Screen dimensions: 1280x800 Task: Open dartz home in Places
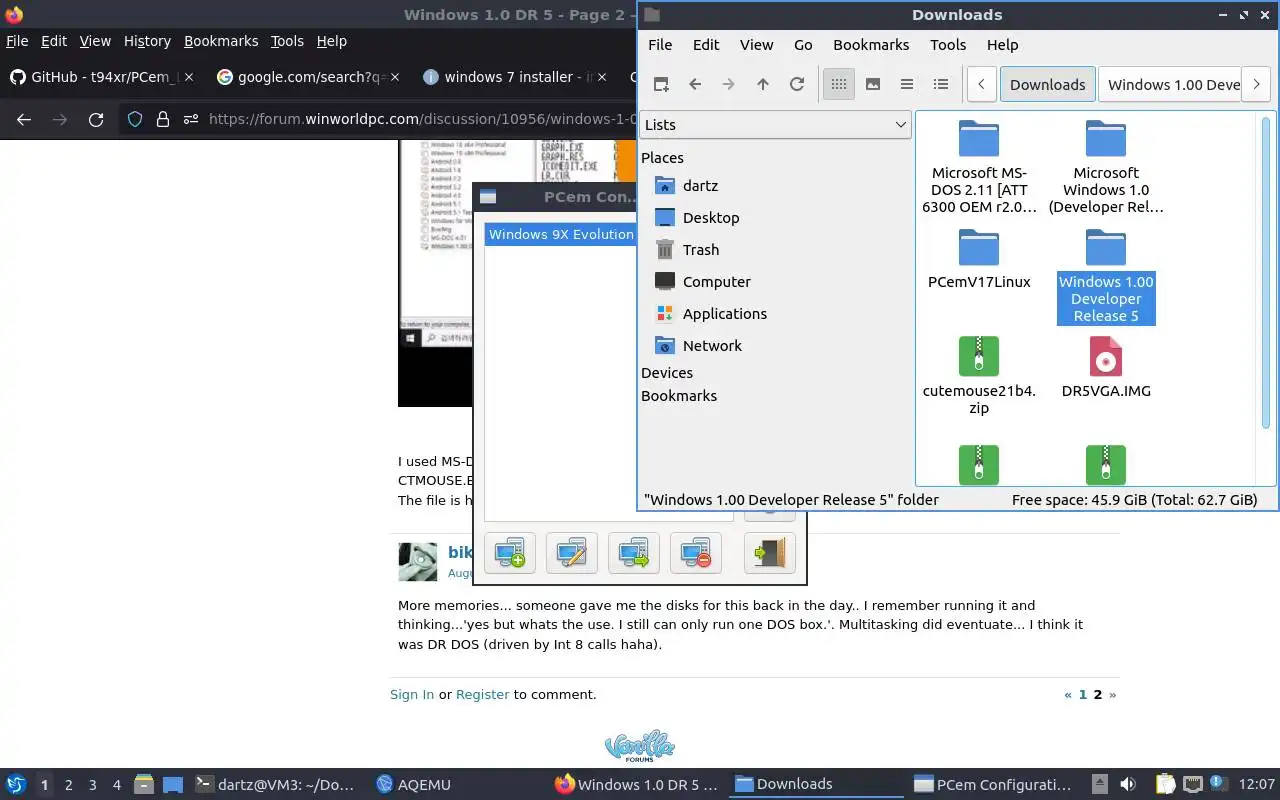pyautogui.click(x=700, y=185)
